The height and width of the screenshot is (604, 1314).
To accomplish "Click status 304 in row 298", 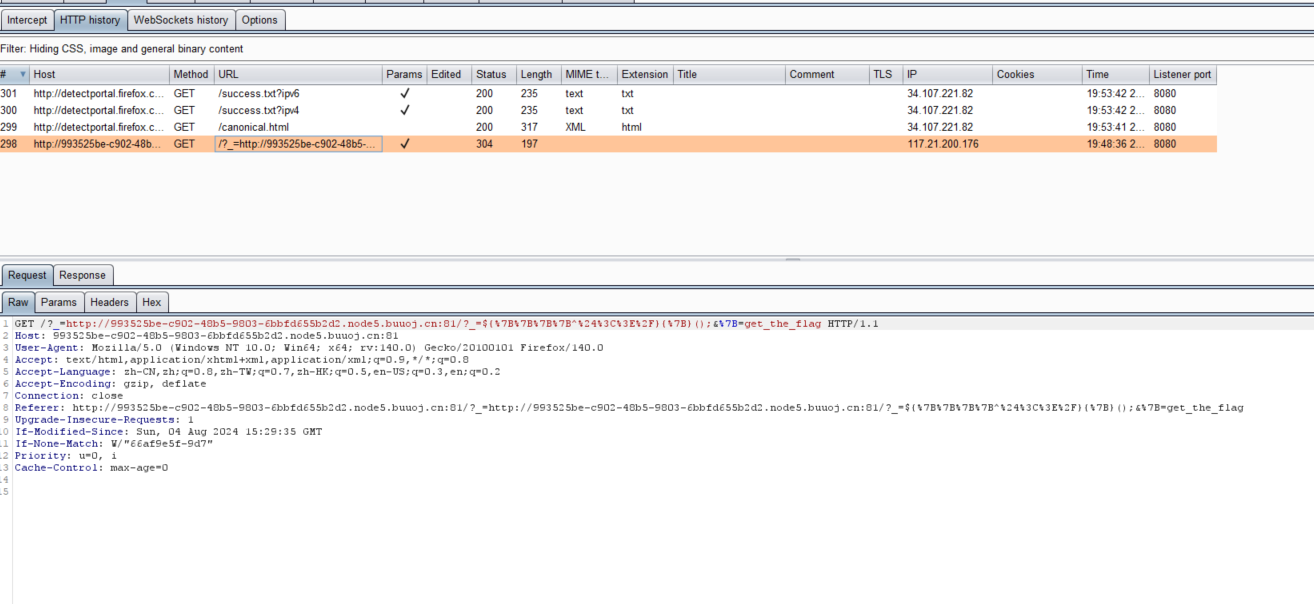I will coord(484,144).
